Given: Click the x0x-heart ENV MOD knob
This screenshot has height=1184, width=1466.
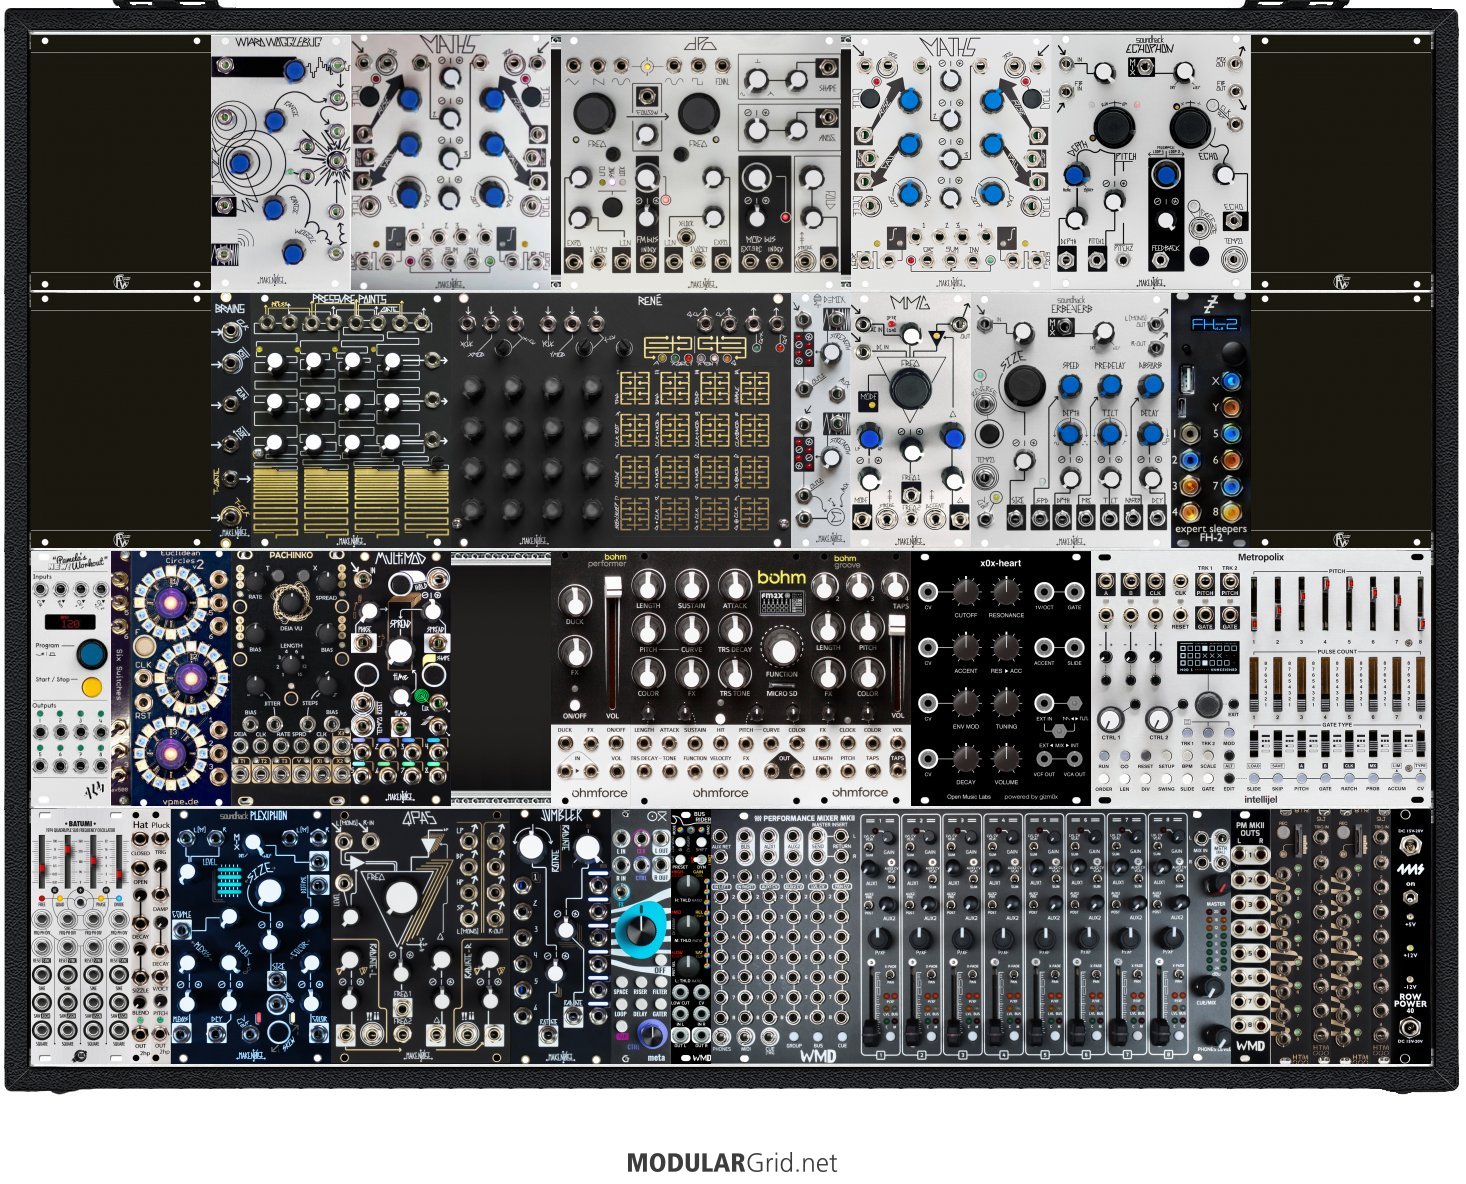Looking at the screenshot, I should tap(965, 704).
